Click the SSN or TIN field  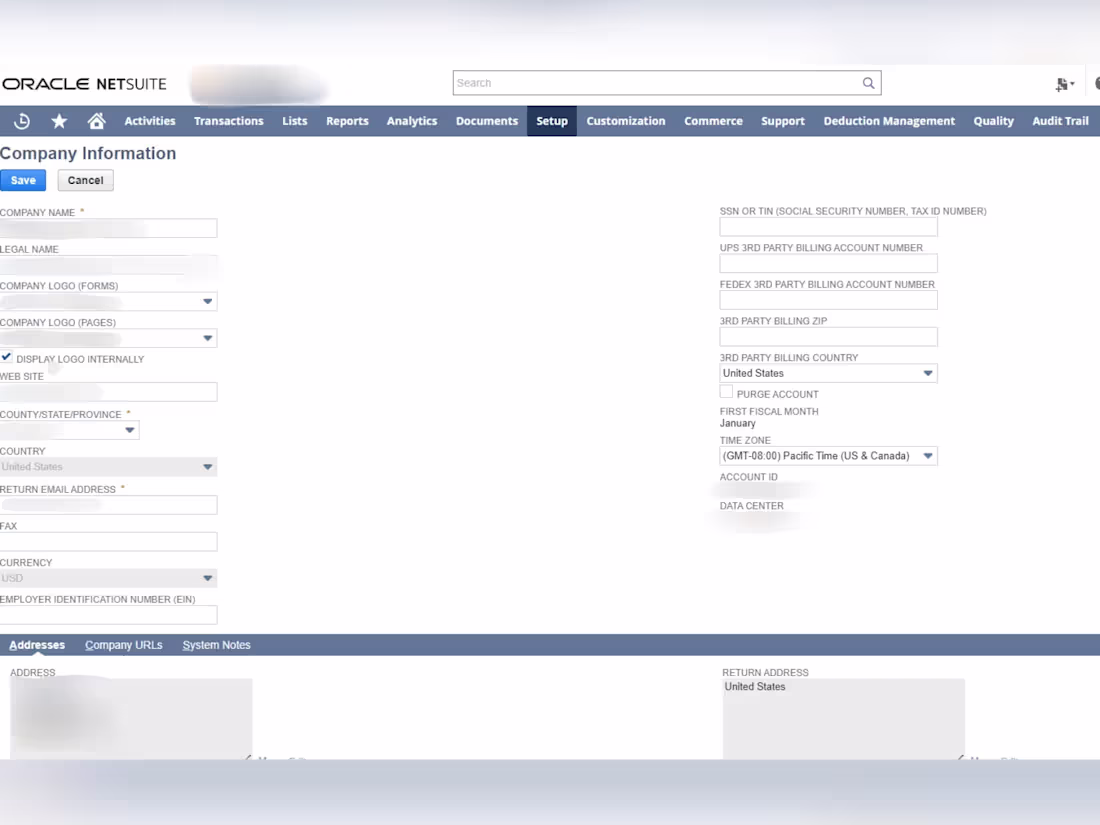pyautogui.click(x=828, y=227)
